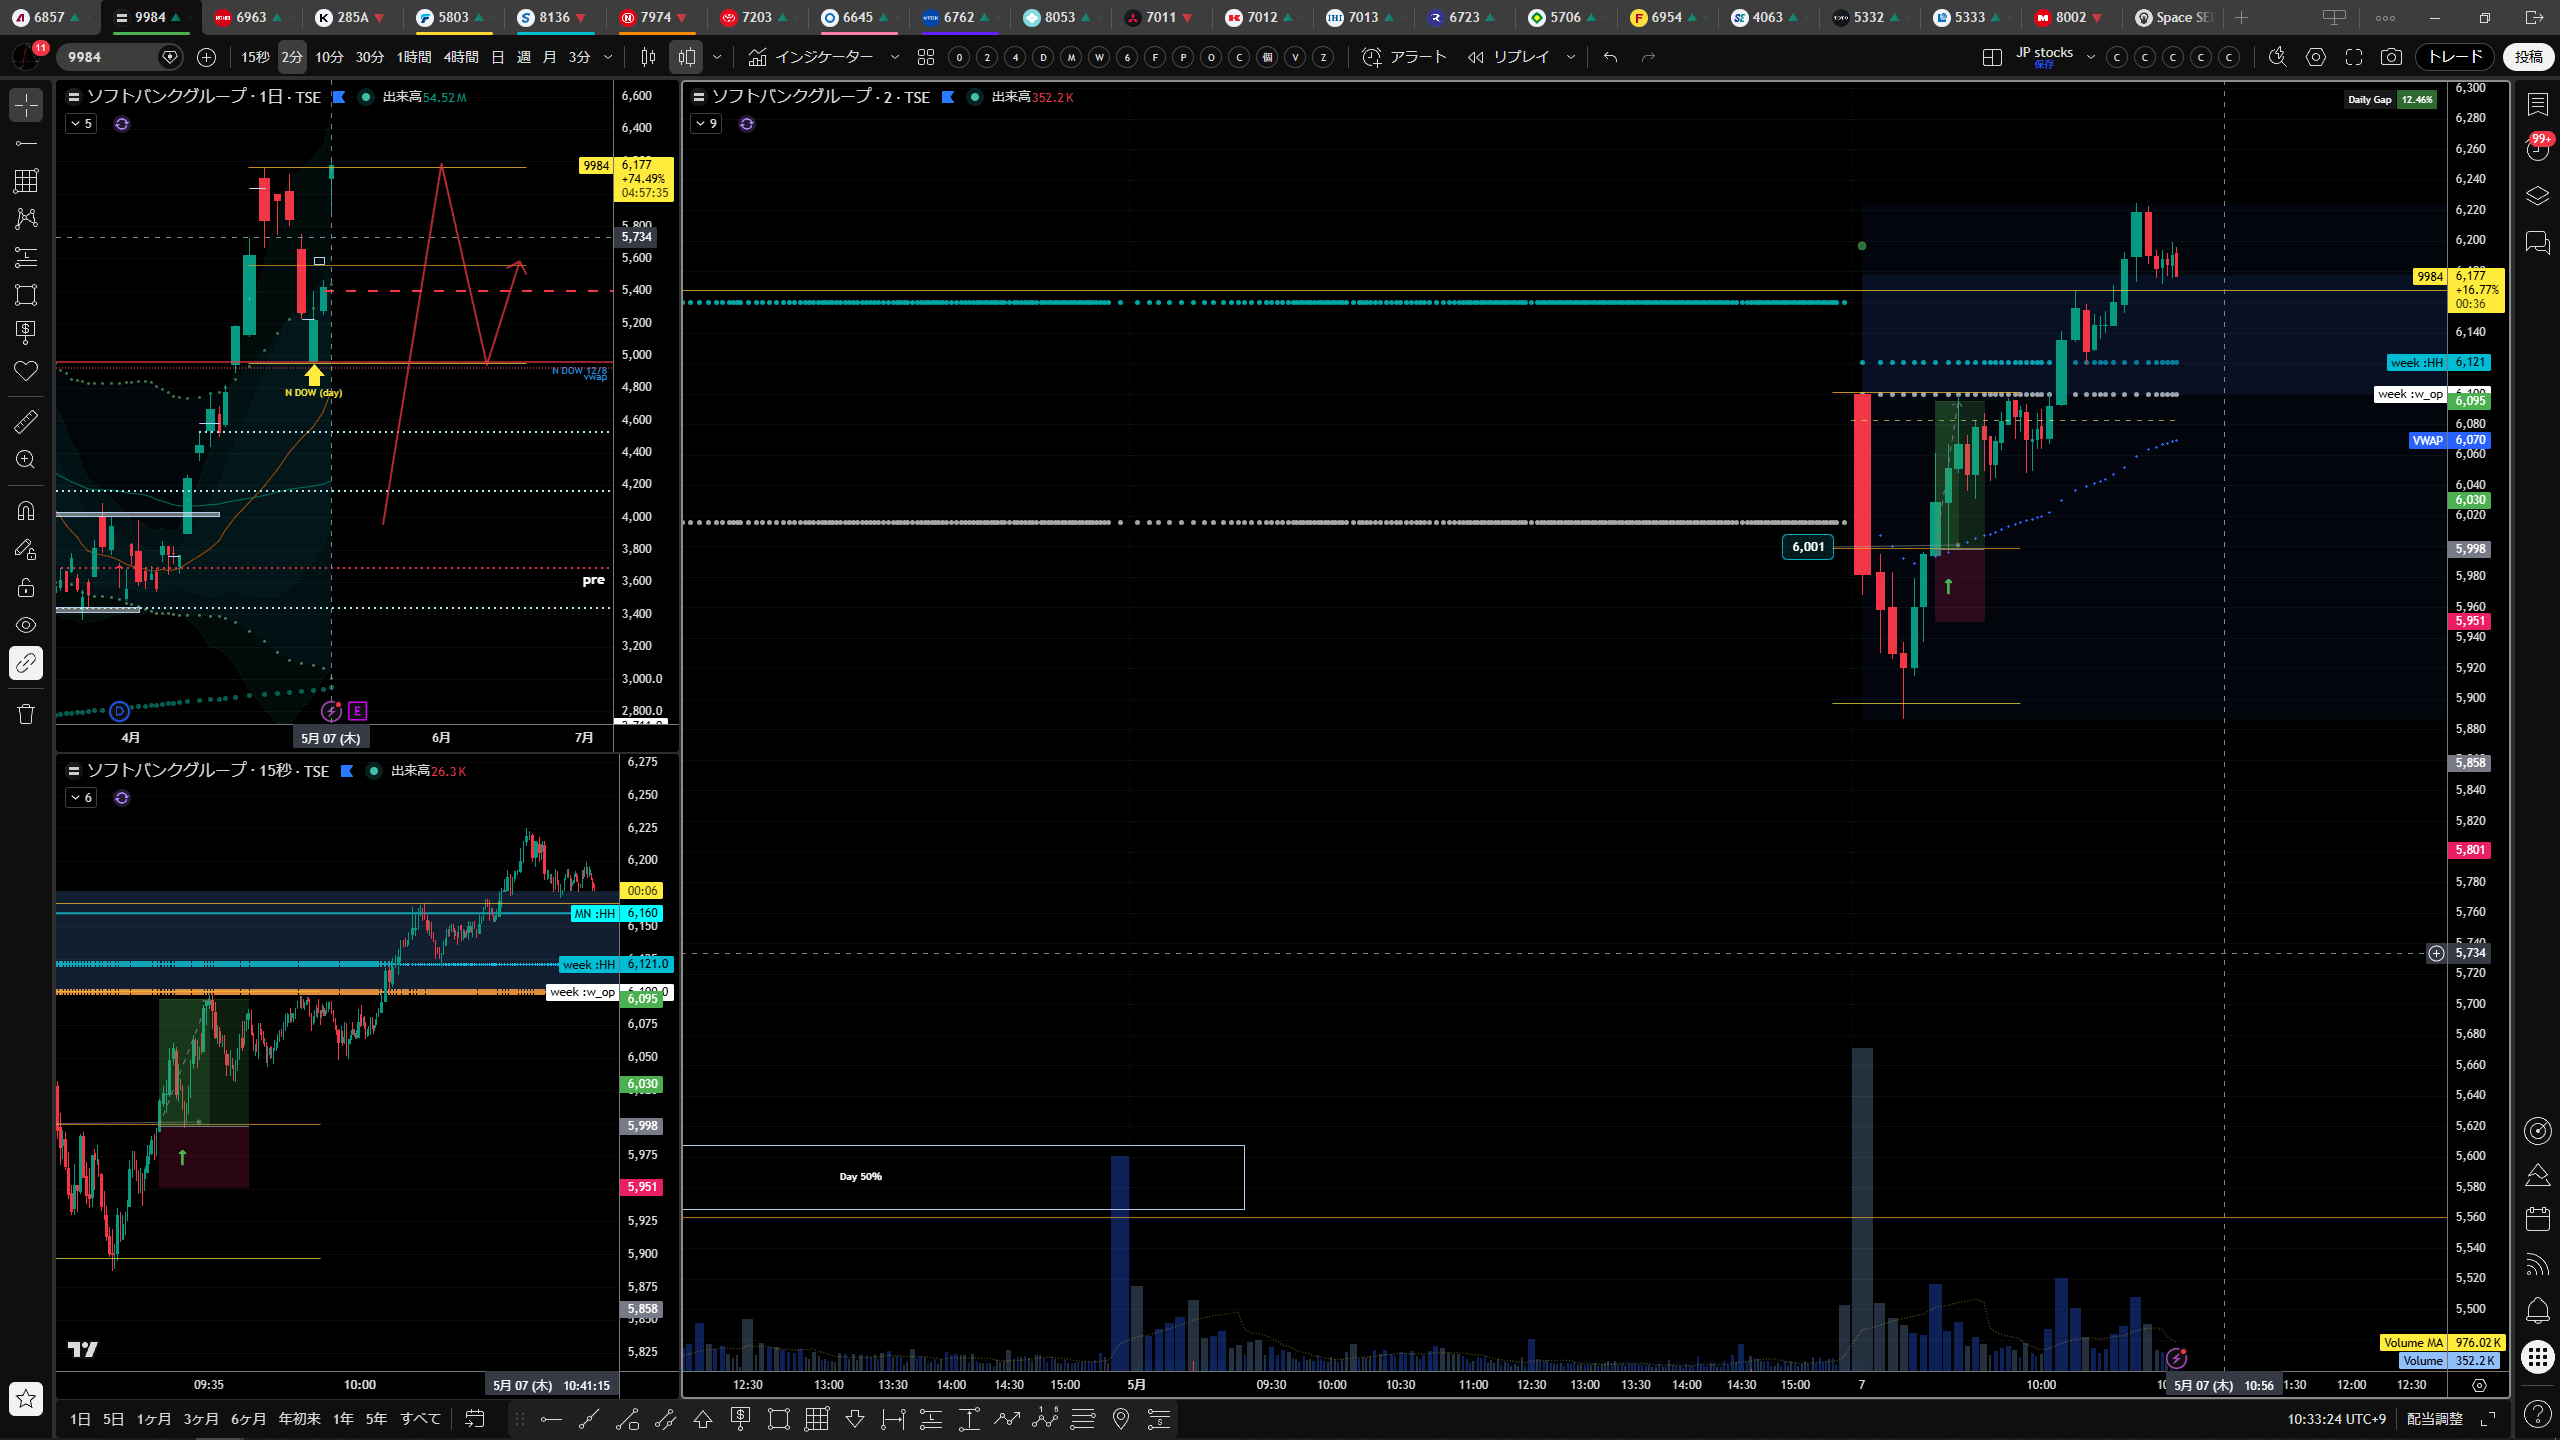
Task: Collapse the 9 indicators legend on 2-minute chart
Action: click(706, 124)
